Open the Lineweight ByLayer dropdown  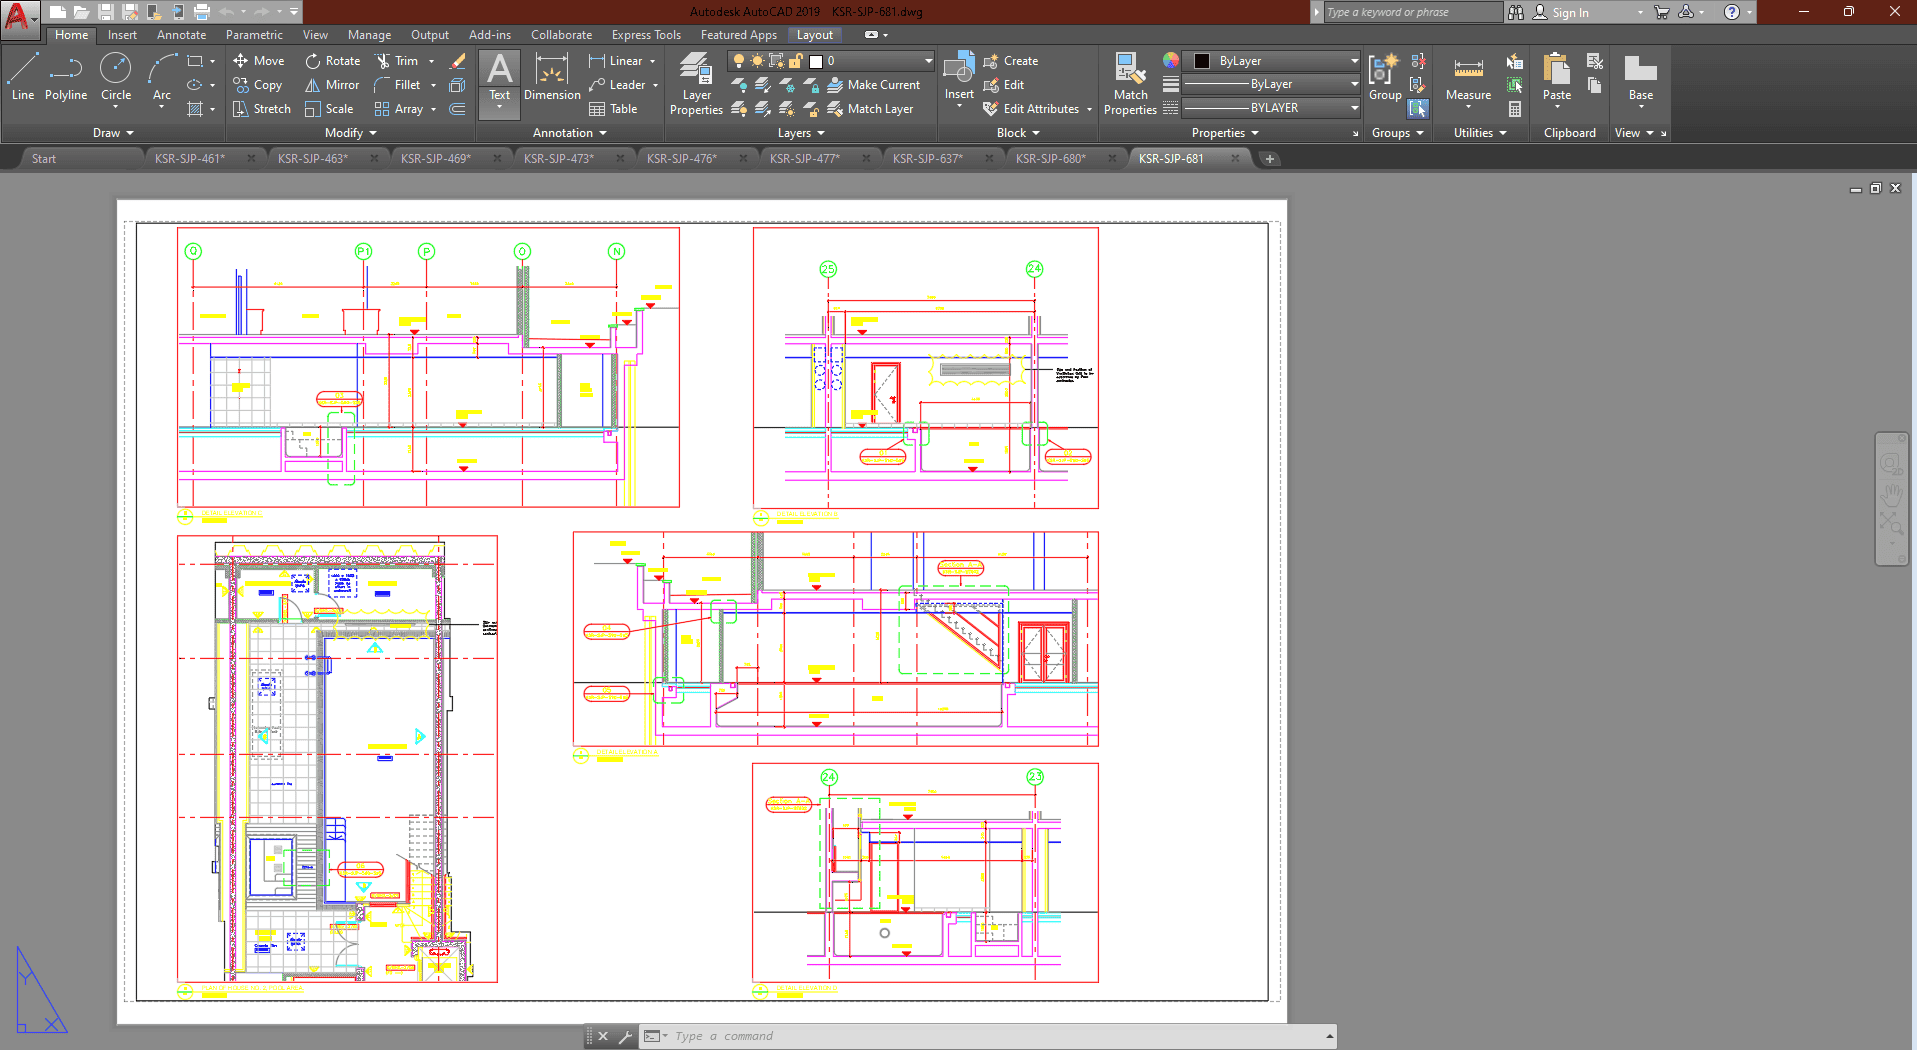[1270, 84]
